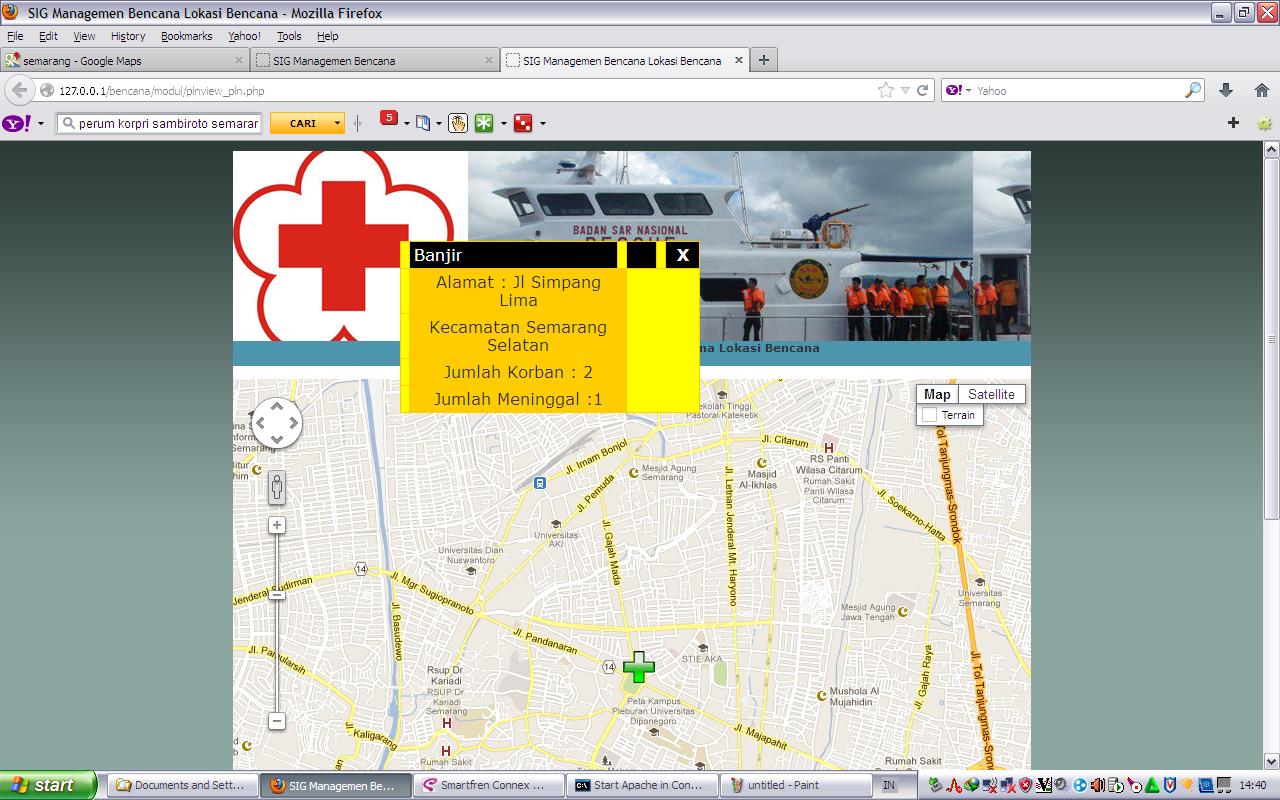
Task: Click the Street View pegman icon
Action: click(x=277, y=488)
